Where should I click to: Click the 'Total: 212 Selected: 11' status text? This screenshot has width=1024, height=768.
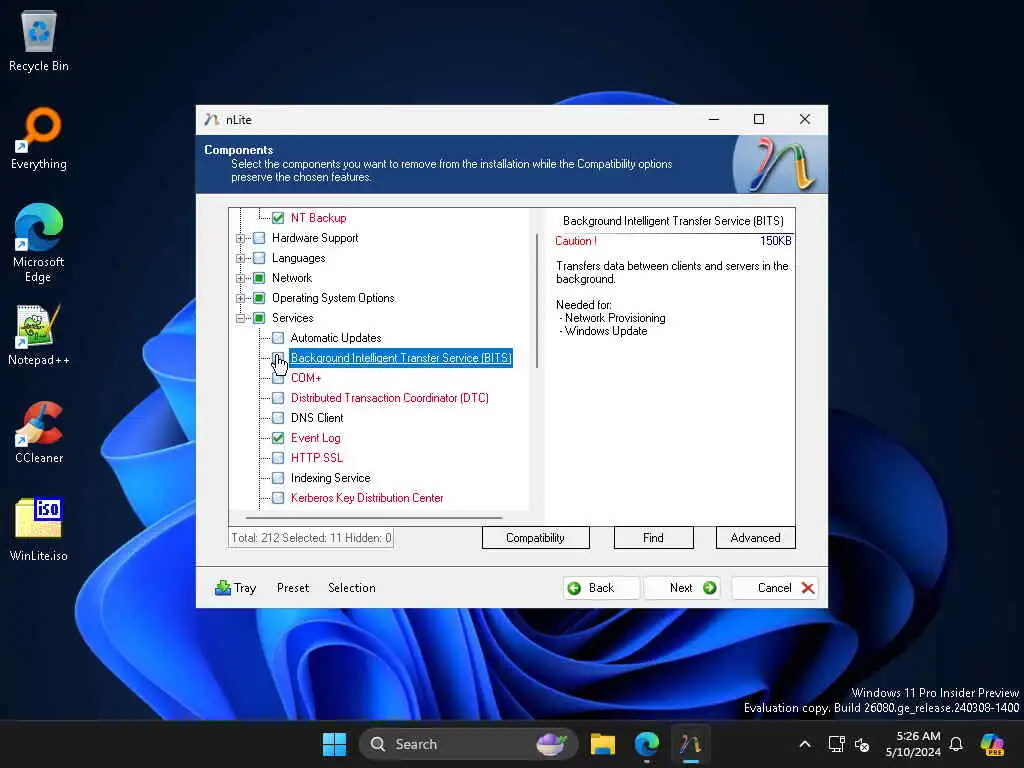point(311,538)
